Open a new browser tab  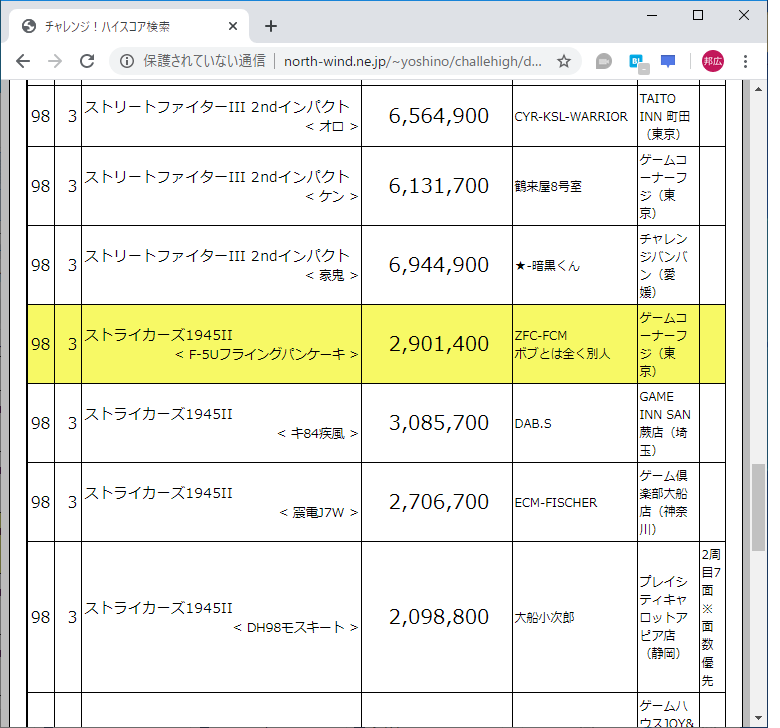[271, 26]
